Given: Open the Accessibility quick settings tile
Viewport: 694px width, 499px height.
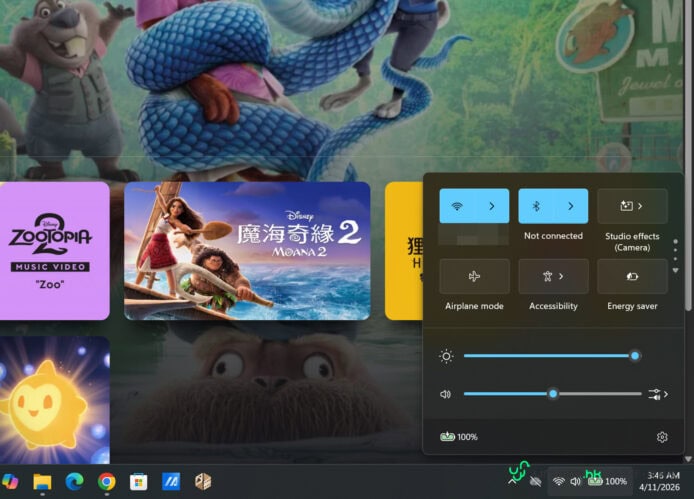Looking at the screenshot, I should pyautogui.click(x=553, y=276).
